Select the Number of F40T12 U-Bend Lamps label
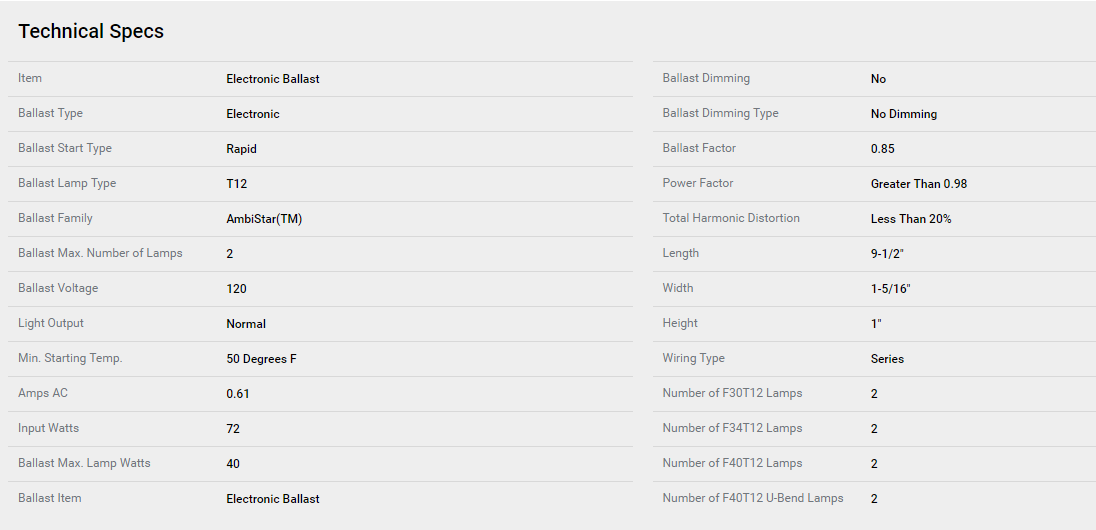The width and height of the screenshot is (1096, 530). (753, 498)
